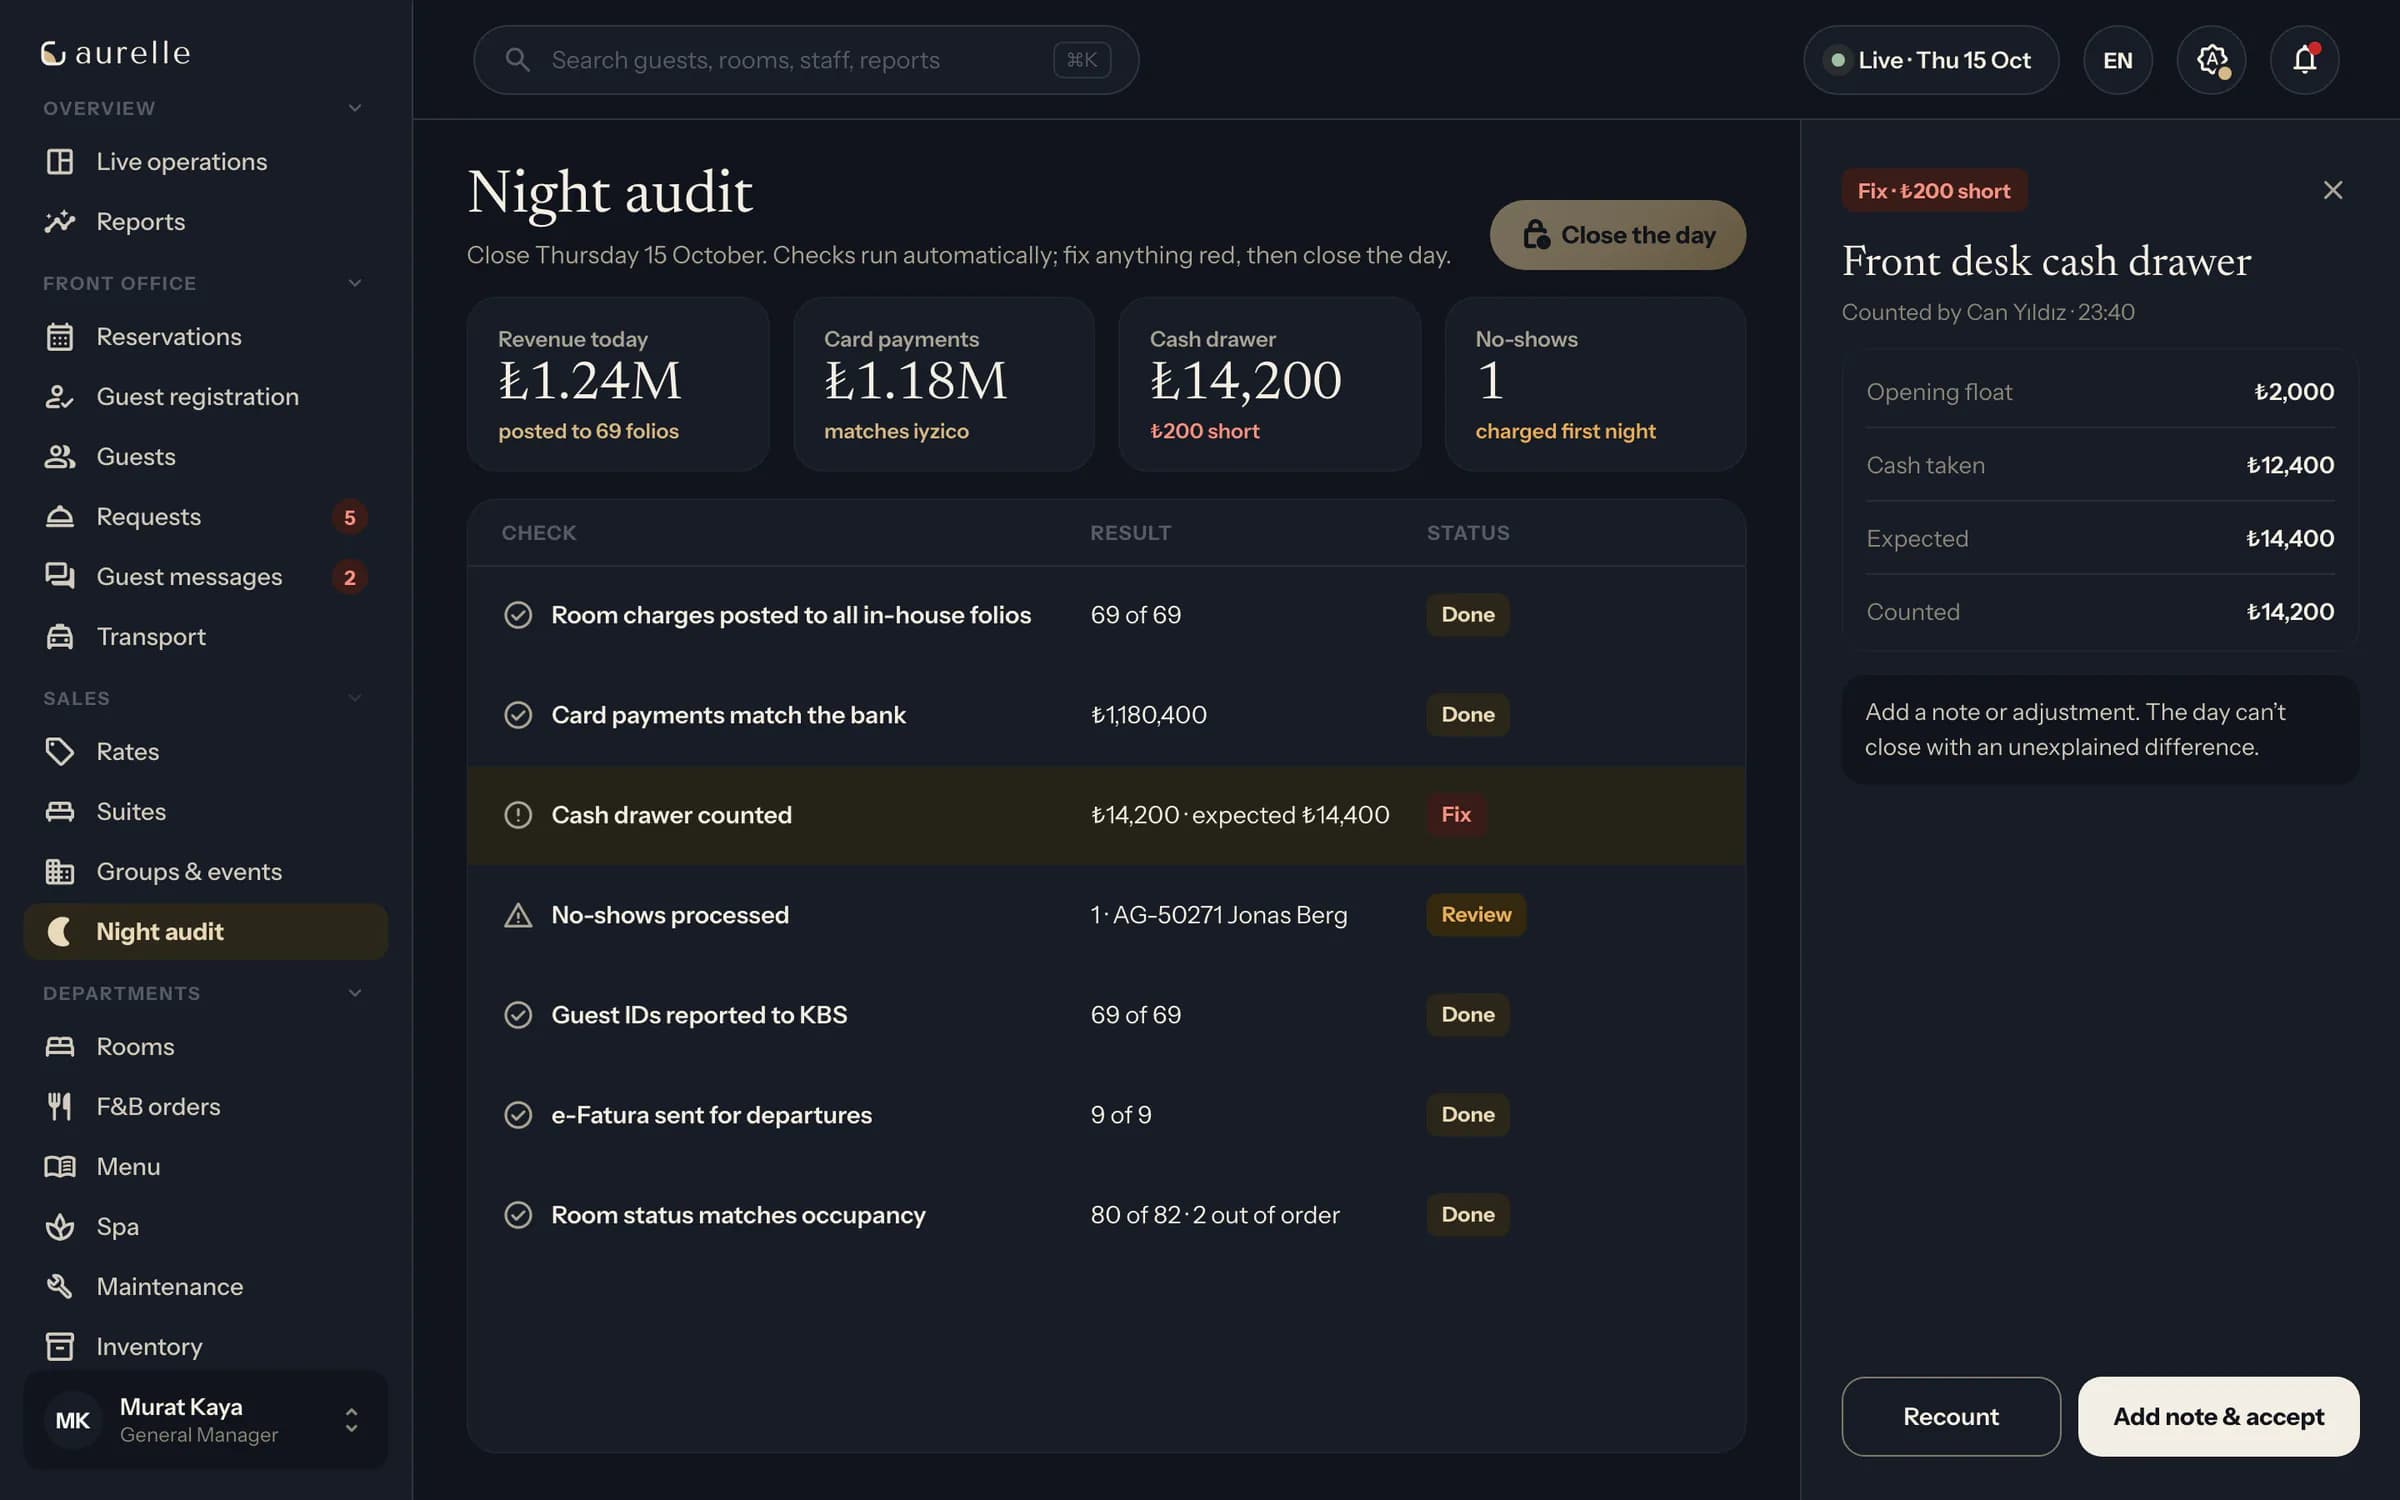Viewport: 2400px width, 1500px height.
Task: Switch language with the EN selector
Action: pyautogui.click(x=2117, y=60)
